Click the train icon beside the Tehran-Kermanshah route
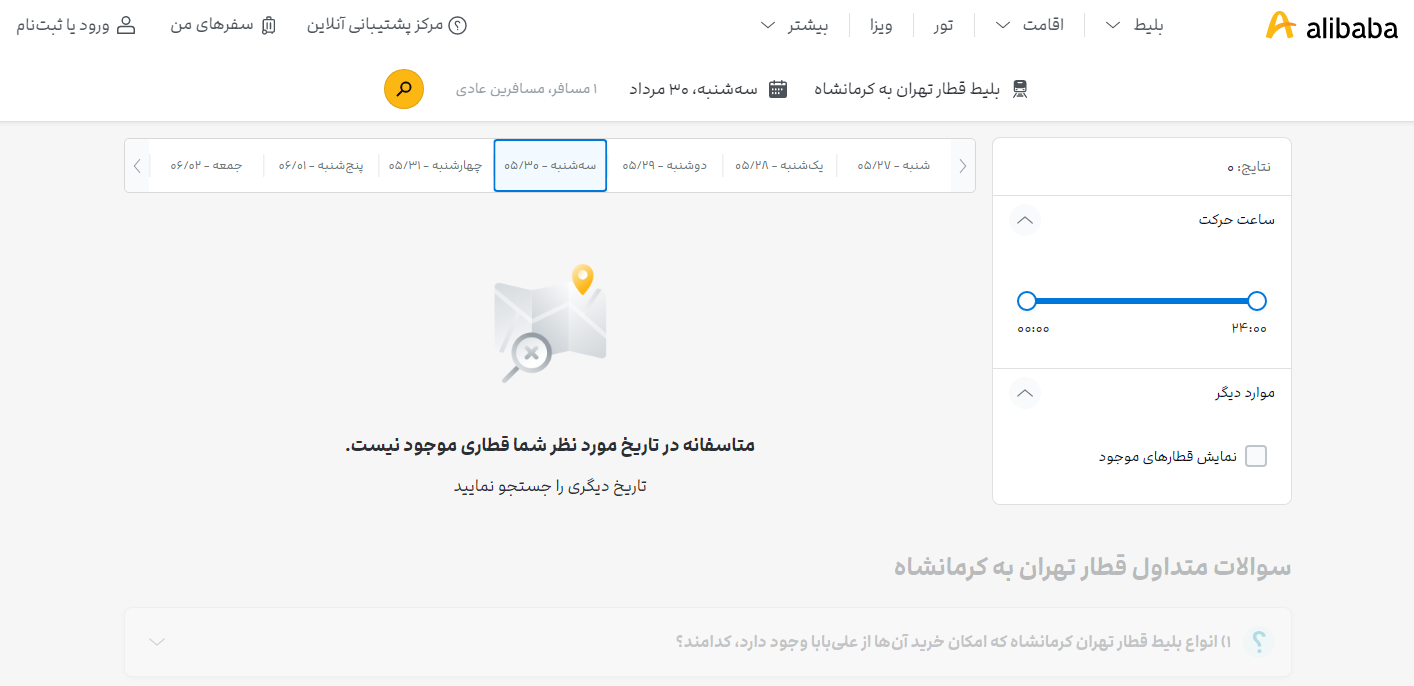 [1021, 88]
